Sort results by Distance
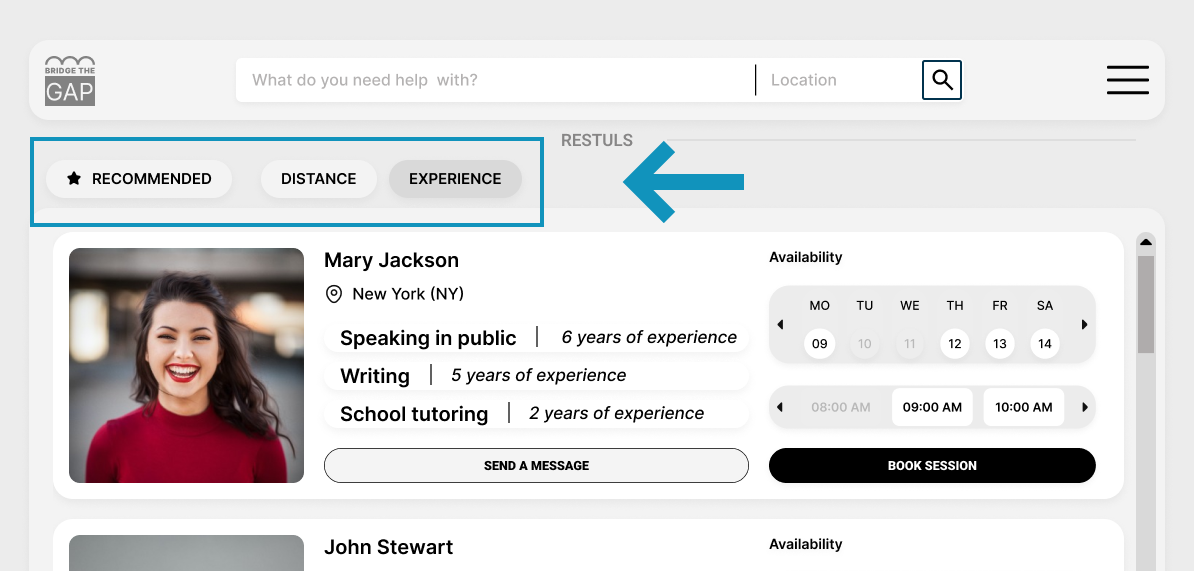 (x=318, y=179)
